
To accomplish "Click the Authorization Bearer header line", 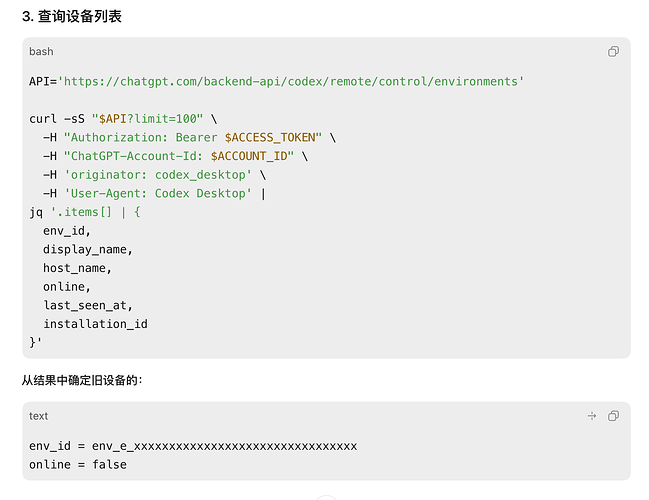I will point(189,137).
